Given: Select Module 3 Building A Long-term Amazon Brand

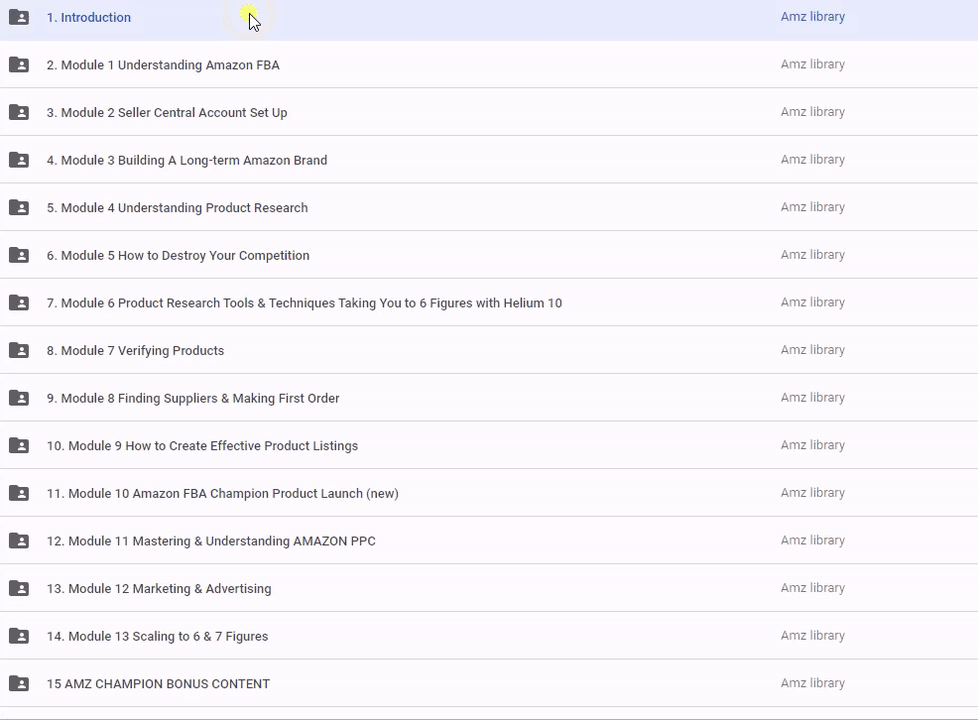Looking at the screenshot, I should point(186,160).
